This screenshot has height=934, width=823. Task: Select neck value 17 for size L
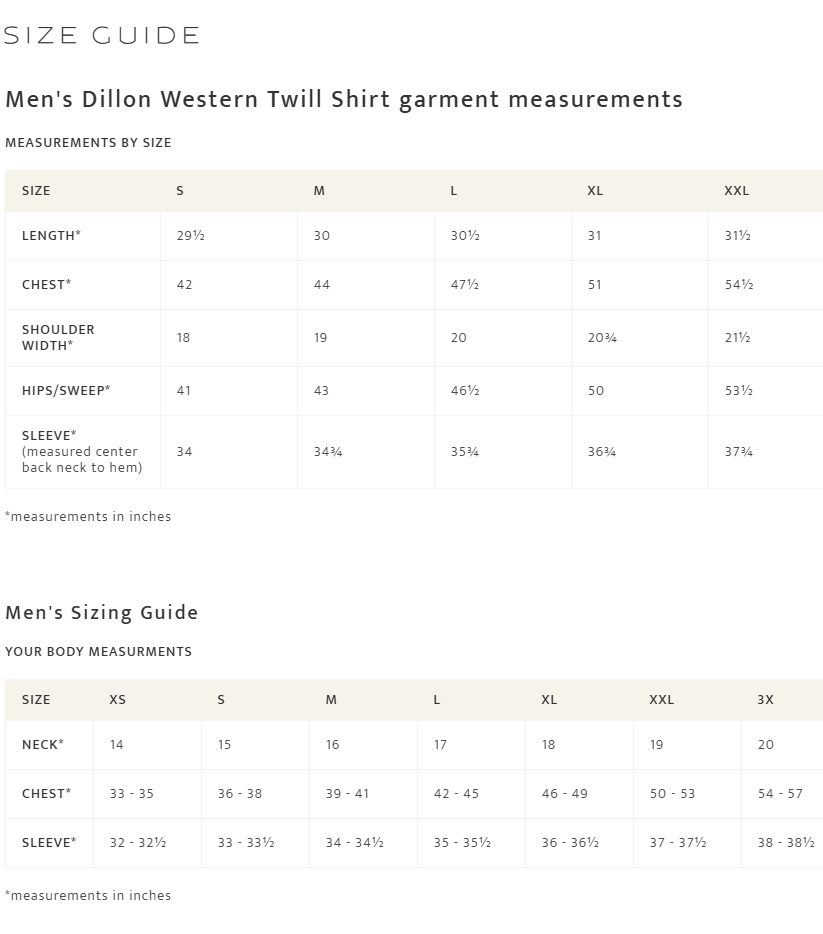pos(441,745)
